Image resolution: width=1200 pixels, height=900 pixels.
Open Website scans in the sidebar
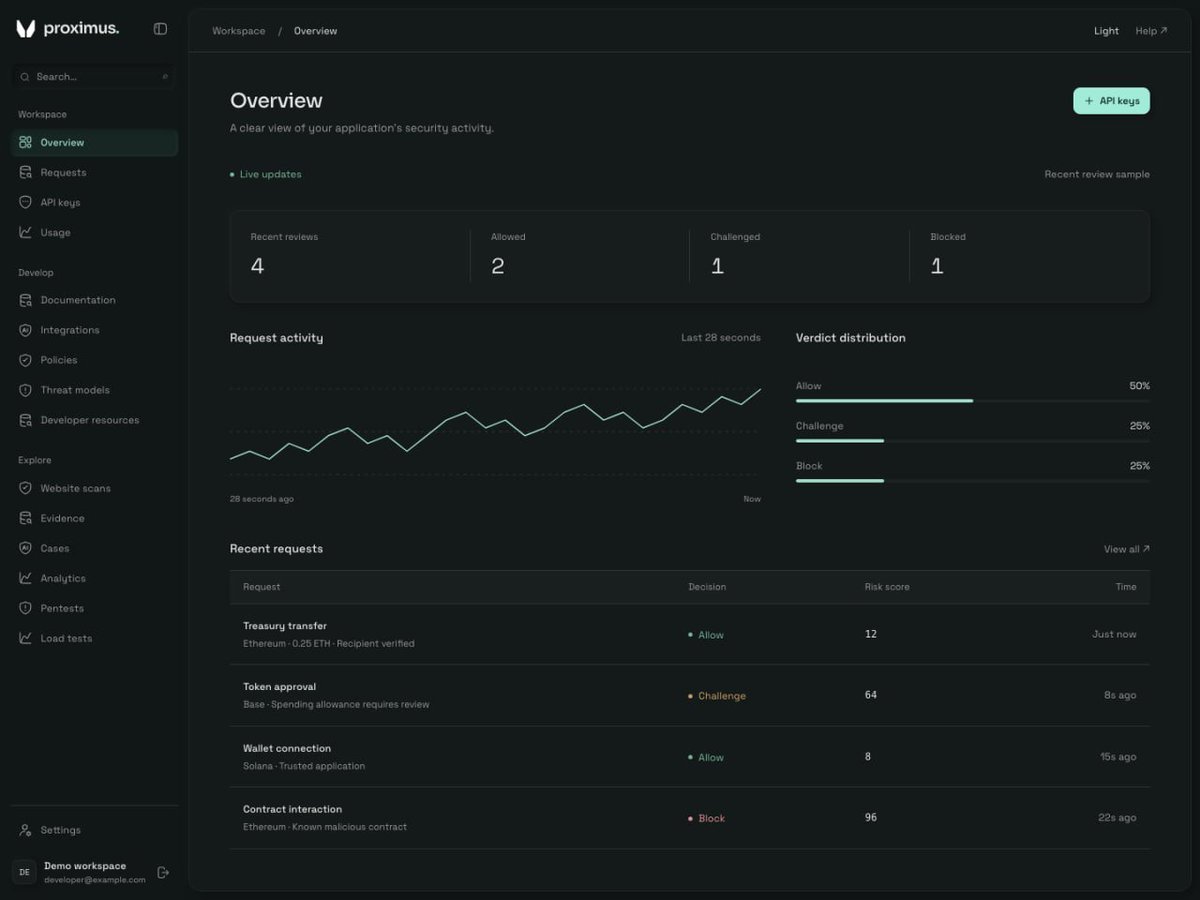coord(95,488)
